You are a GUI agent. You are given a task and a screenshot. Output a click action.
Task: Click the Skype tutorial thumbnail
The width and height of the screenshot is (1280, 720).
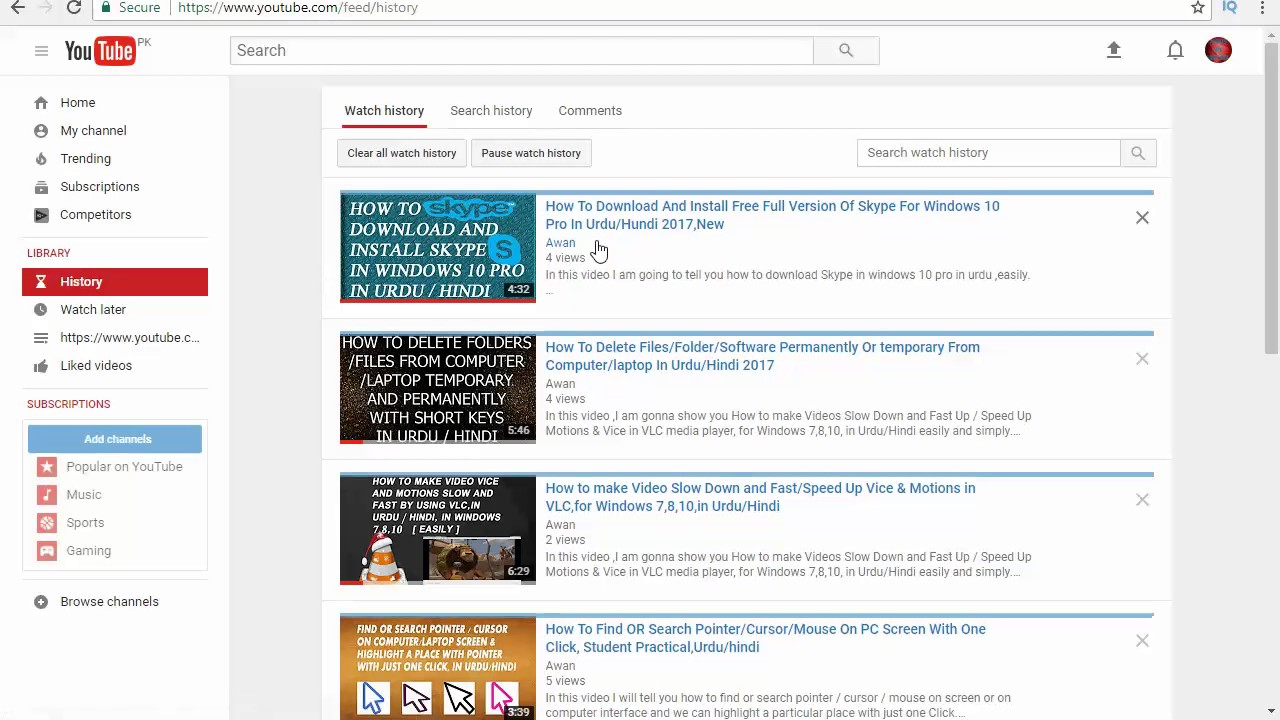(x=438, y=248)
